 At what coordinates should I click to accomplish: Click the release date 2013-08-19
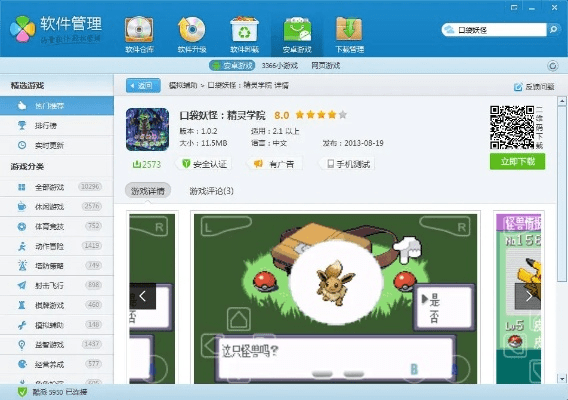[364, 143]
